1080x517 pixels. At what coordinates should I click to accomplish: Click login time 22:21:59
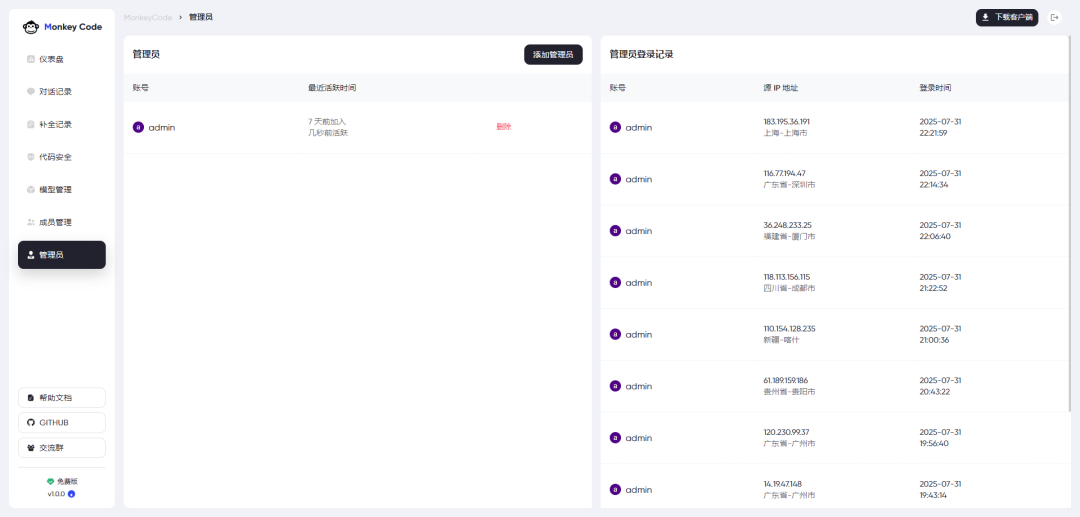pyautogui.click(x=934, y=133)
